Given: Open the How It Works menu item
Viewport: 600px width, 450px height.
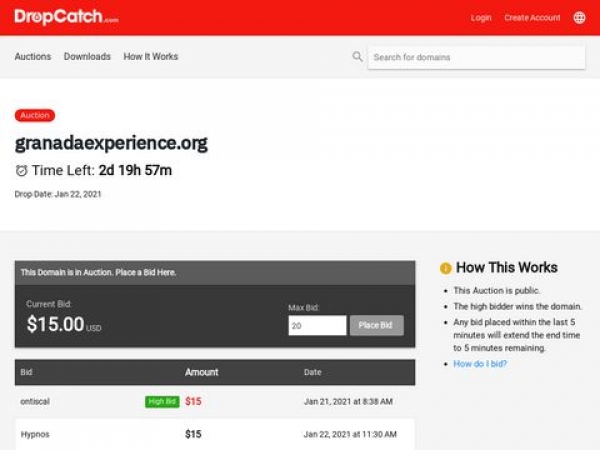Looking at the screenshot, I should click(151, 57).
